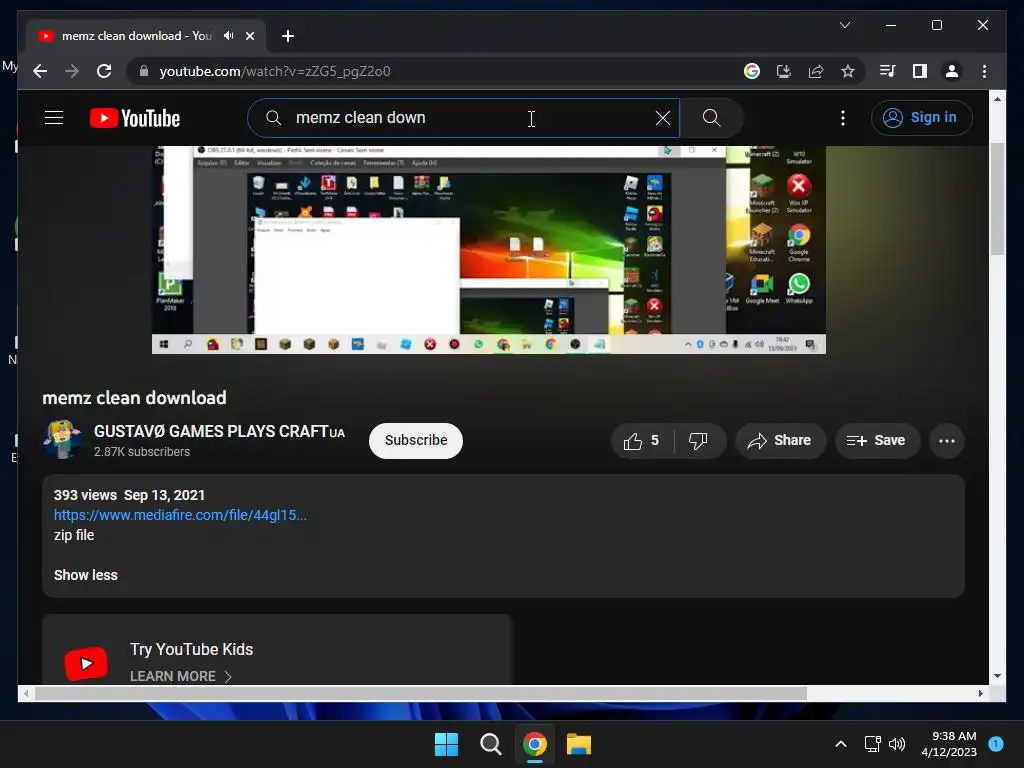Subscribe to GUSTAVØ GAMES PLAYS CRAFT

(416, 441)
